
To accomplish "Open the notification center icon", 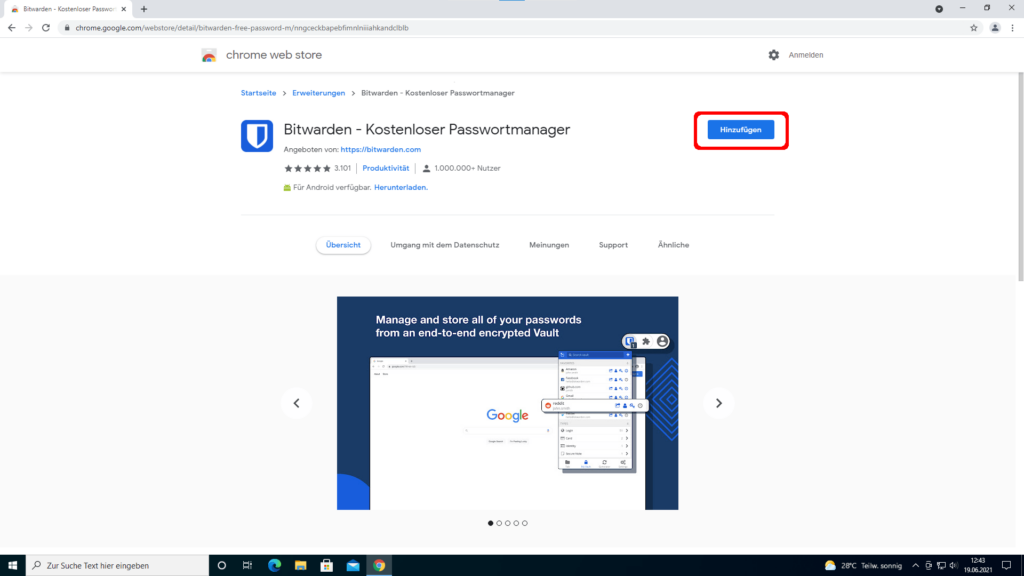I will click(1006, 566).
